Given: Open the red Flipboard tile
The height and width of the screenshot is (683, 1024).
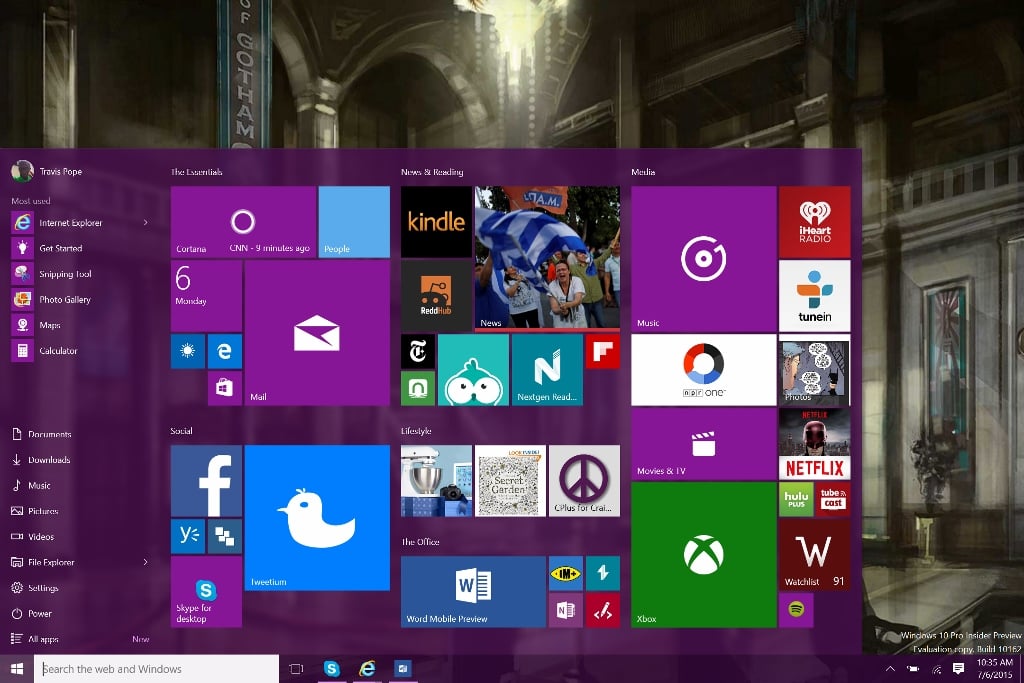Looking at the screenshot, I should point(603,351).
